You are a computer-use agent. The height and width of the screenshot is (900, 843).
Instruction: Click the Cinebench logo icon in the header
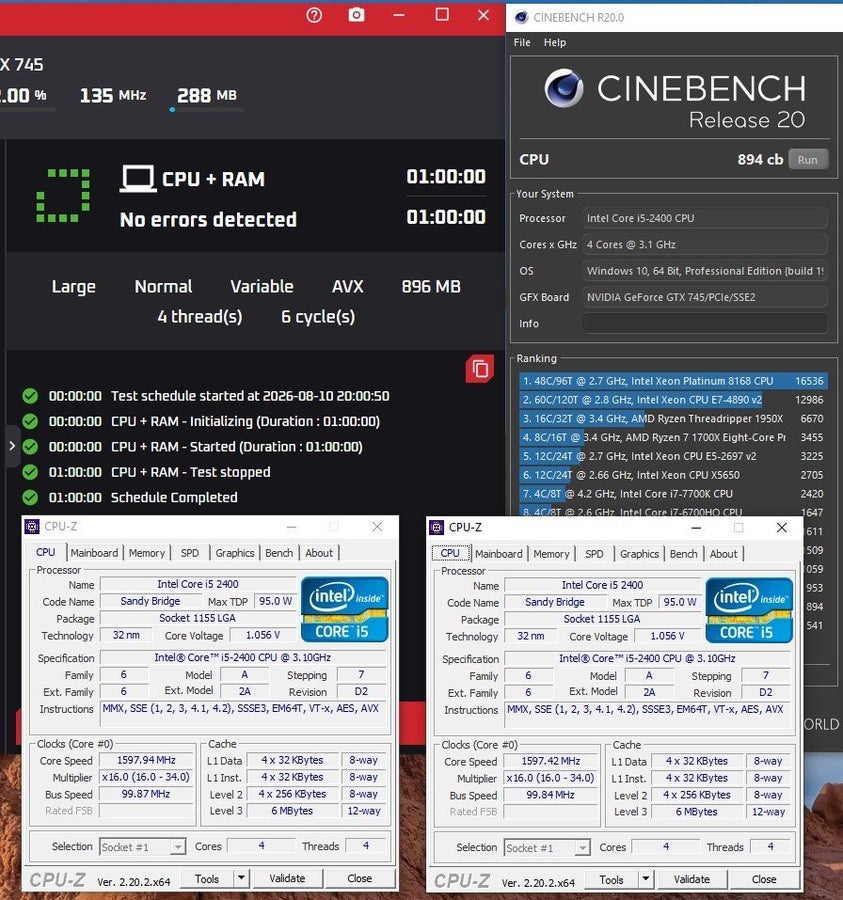pos(564,88)
